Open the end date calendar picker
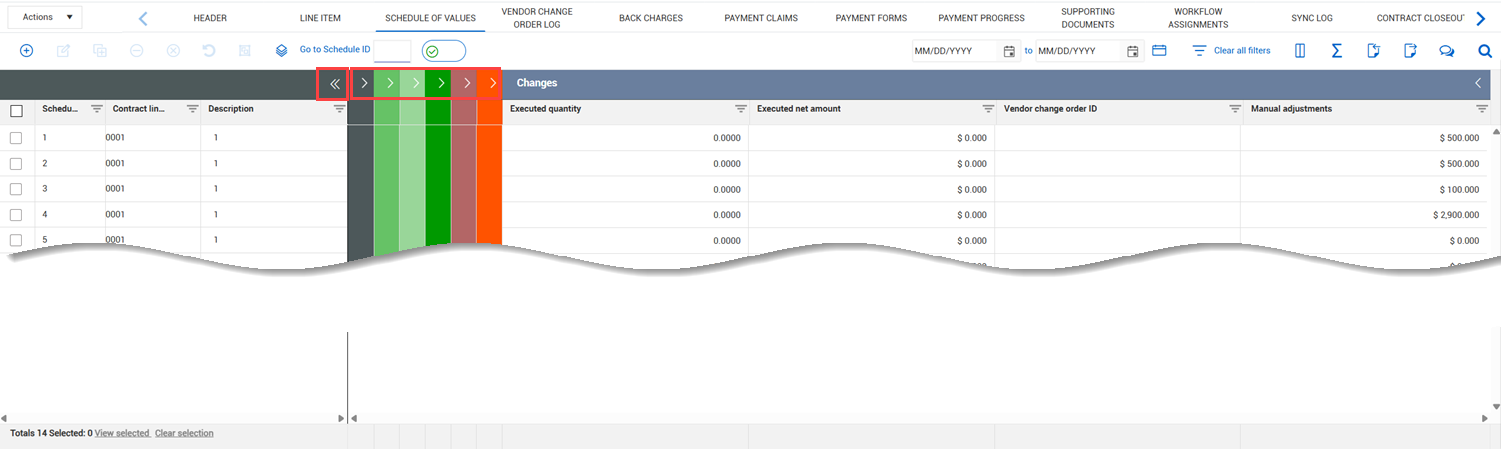 click(x=1133, y=51)
